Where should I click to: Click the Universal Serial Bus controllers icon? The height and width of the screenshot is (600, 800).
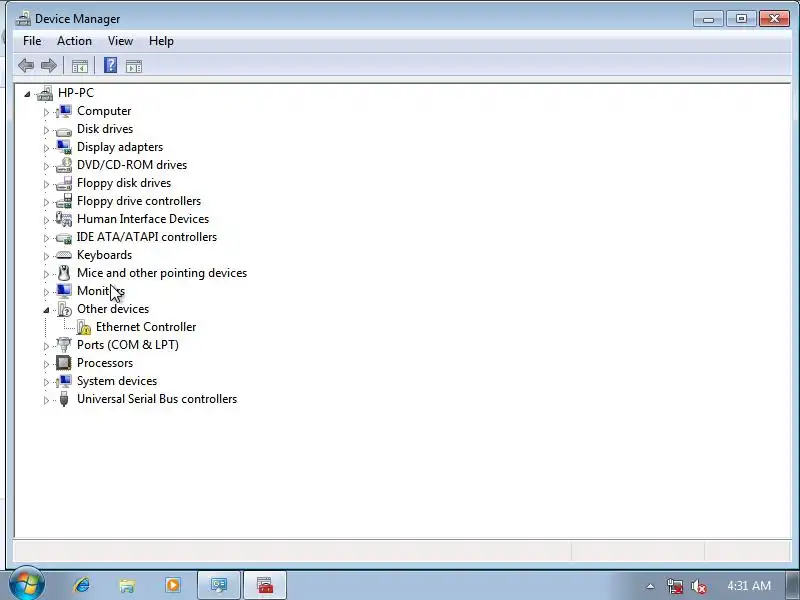[x=64, y=399]
